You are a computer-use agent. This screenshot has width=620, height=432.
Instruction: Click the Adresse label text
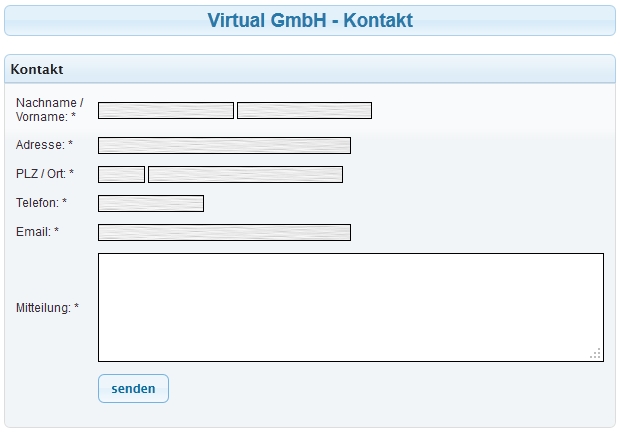click(x=40, y=146)
